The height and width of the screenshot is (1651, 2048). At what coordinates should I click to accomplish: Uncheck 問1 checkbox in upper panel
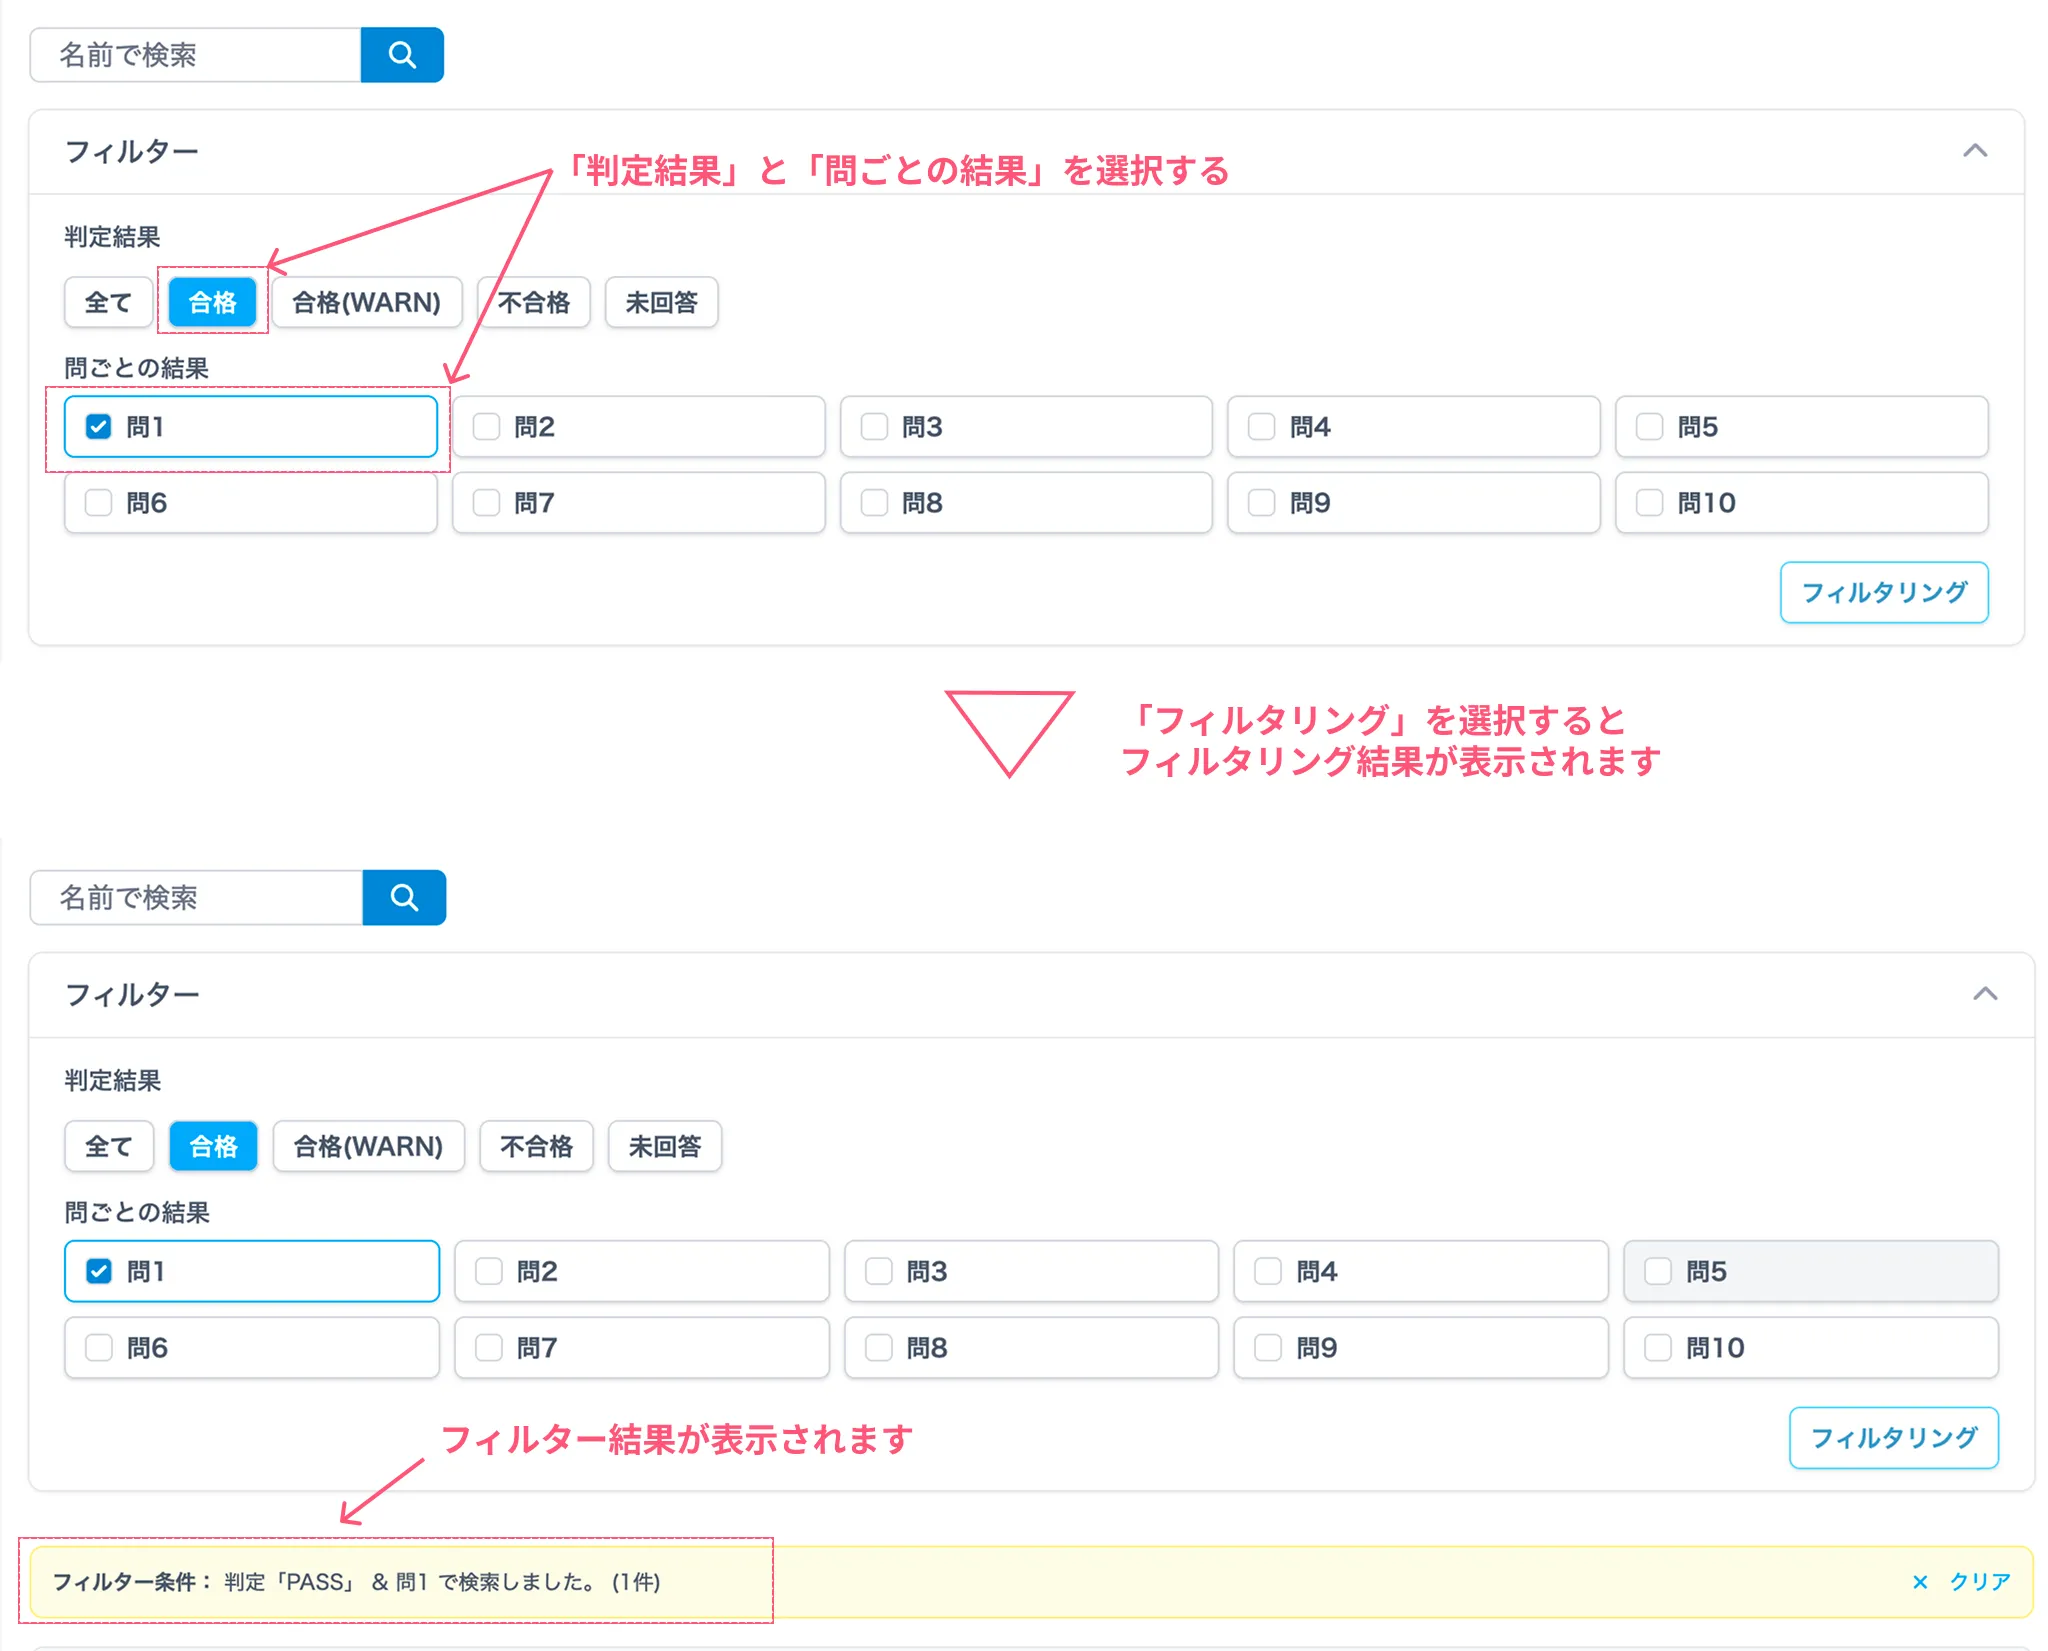pos(99,427)
